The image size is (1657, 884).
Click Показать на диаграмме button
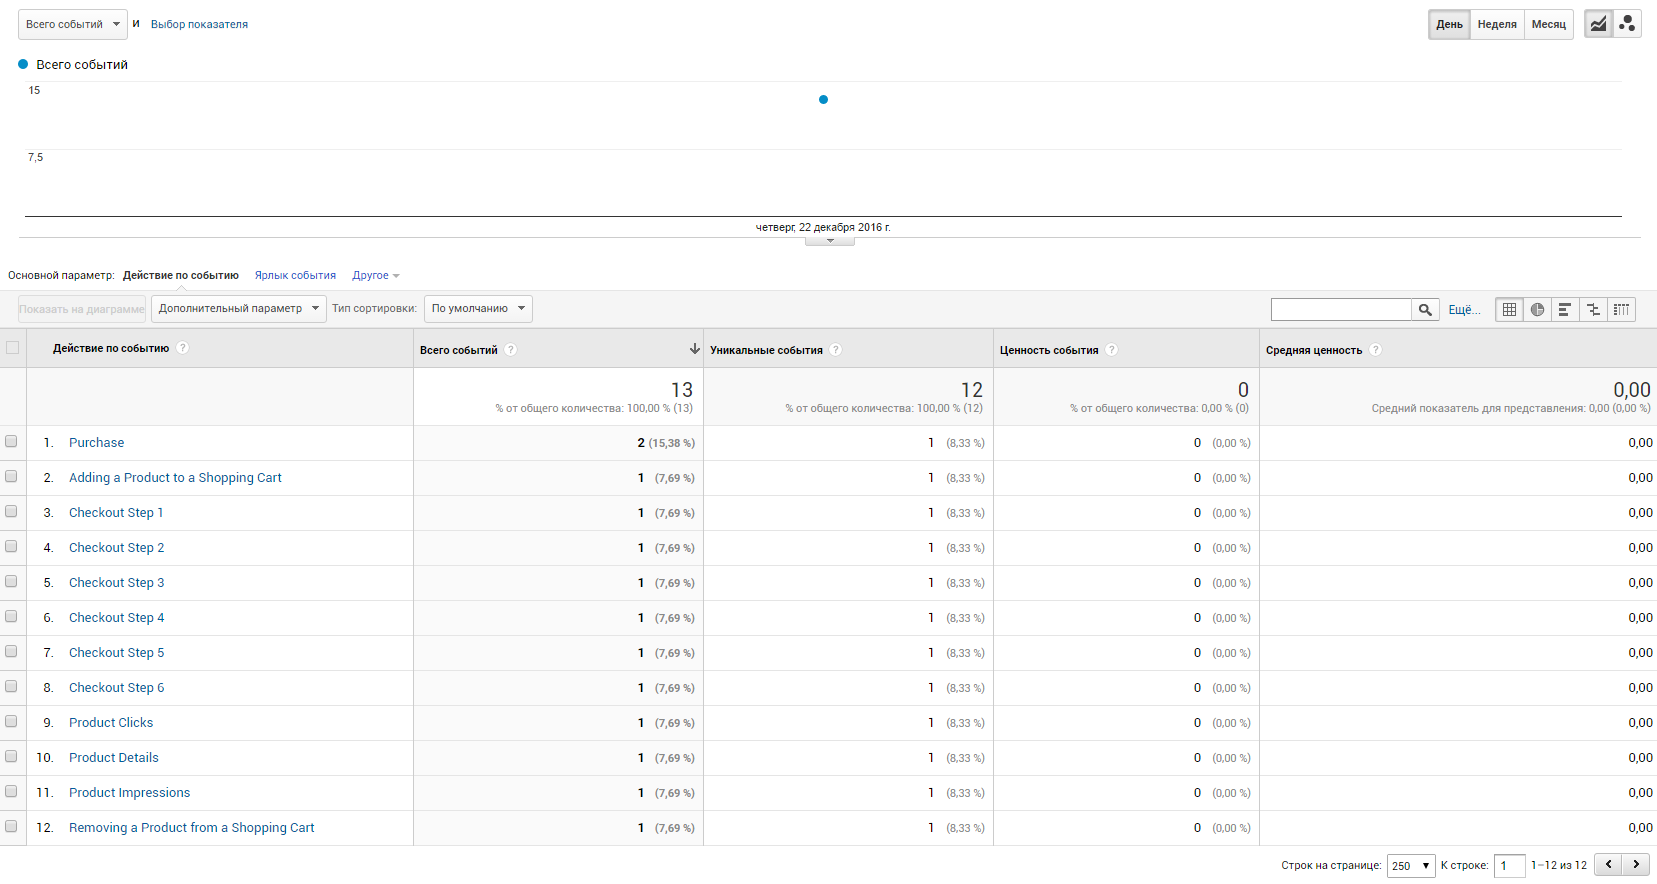(x=82, y=309)
